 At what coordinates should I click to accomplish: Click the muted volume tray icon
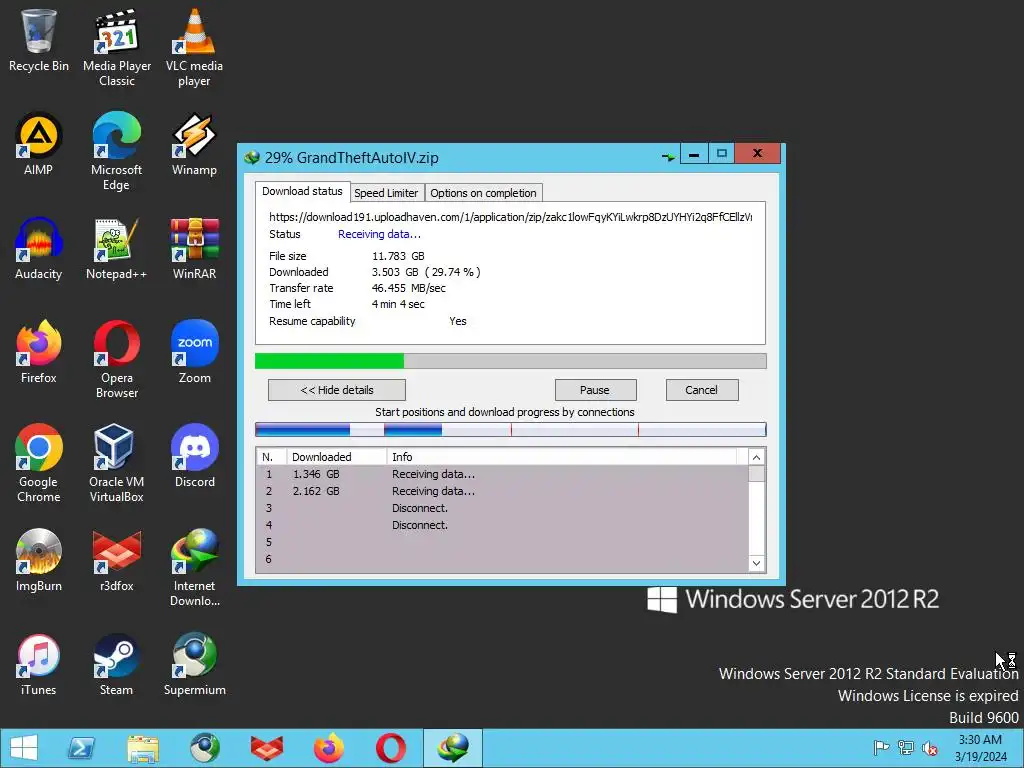929,748
